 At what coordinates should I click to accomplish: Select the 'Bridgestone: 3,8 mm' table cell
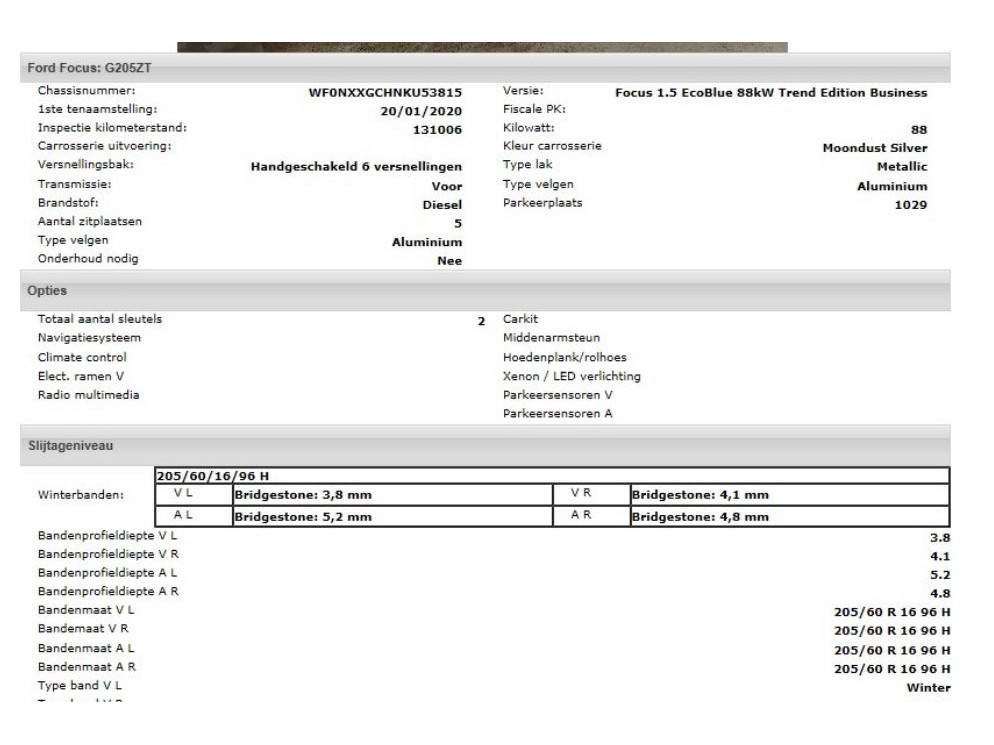393,495
